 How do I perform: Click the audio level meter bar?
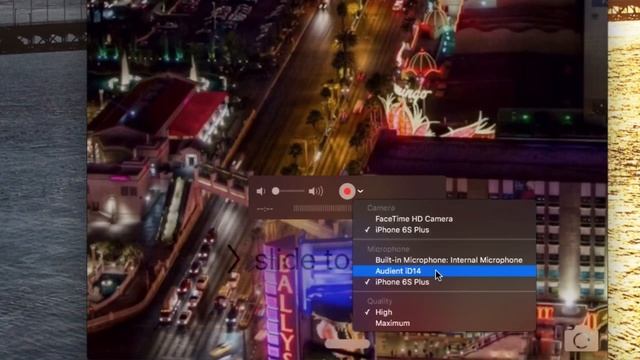tap(322, 209)
